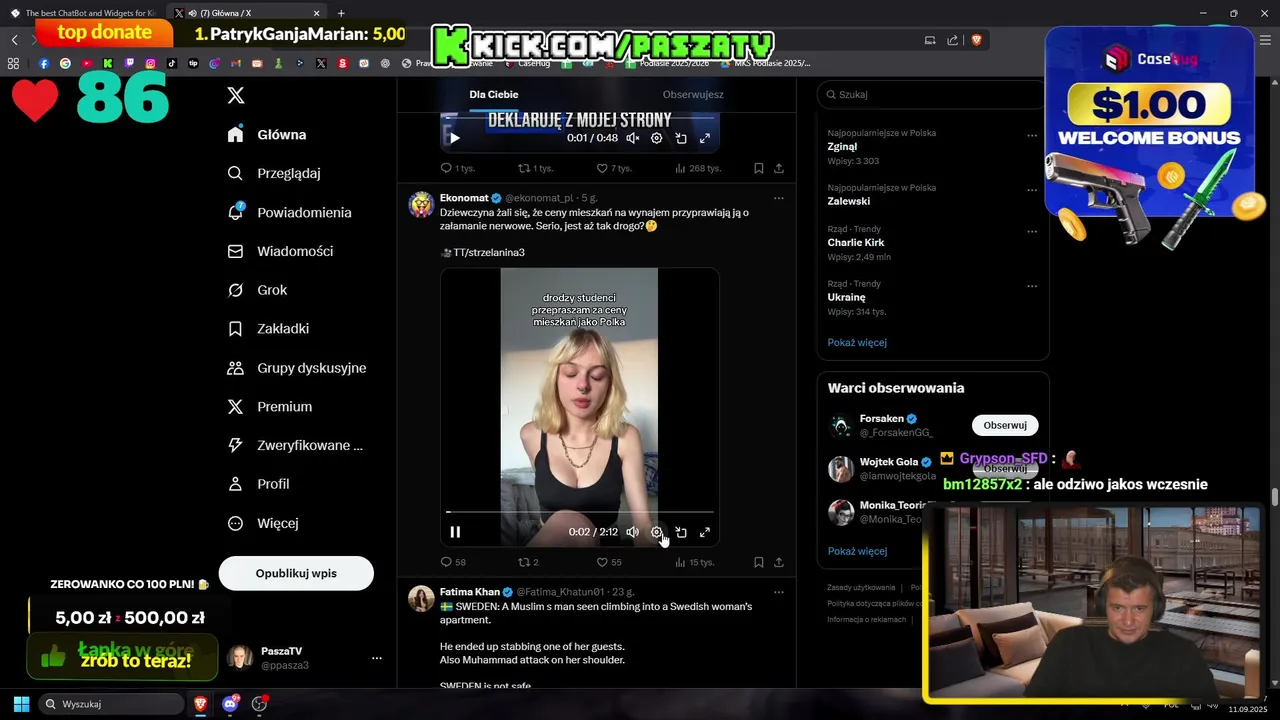
Task: Switch to The best ChatBot and Widgets tab
Action: [83, 13]
